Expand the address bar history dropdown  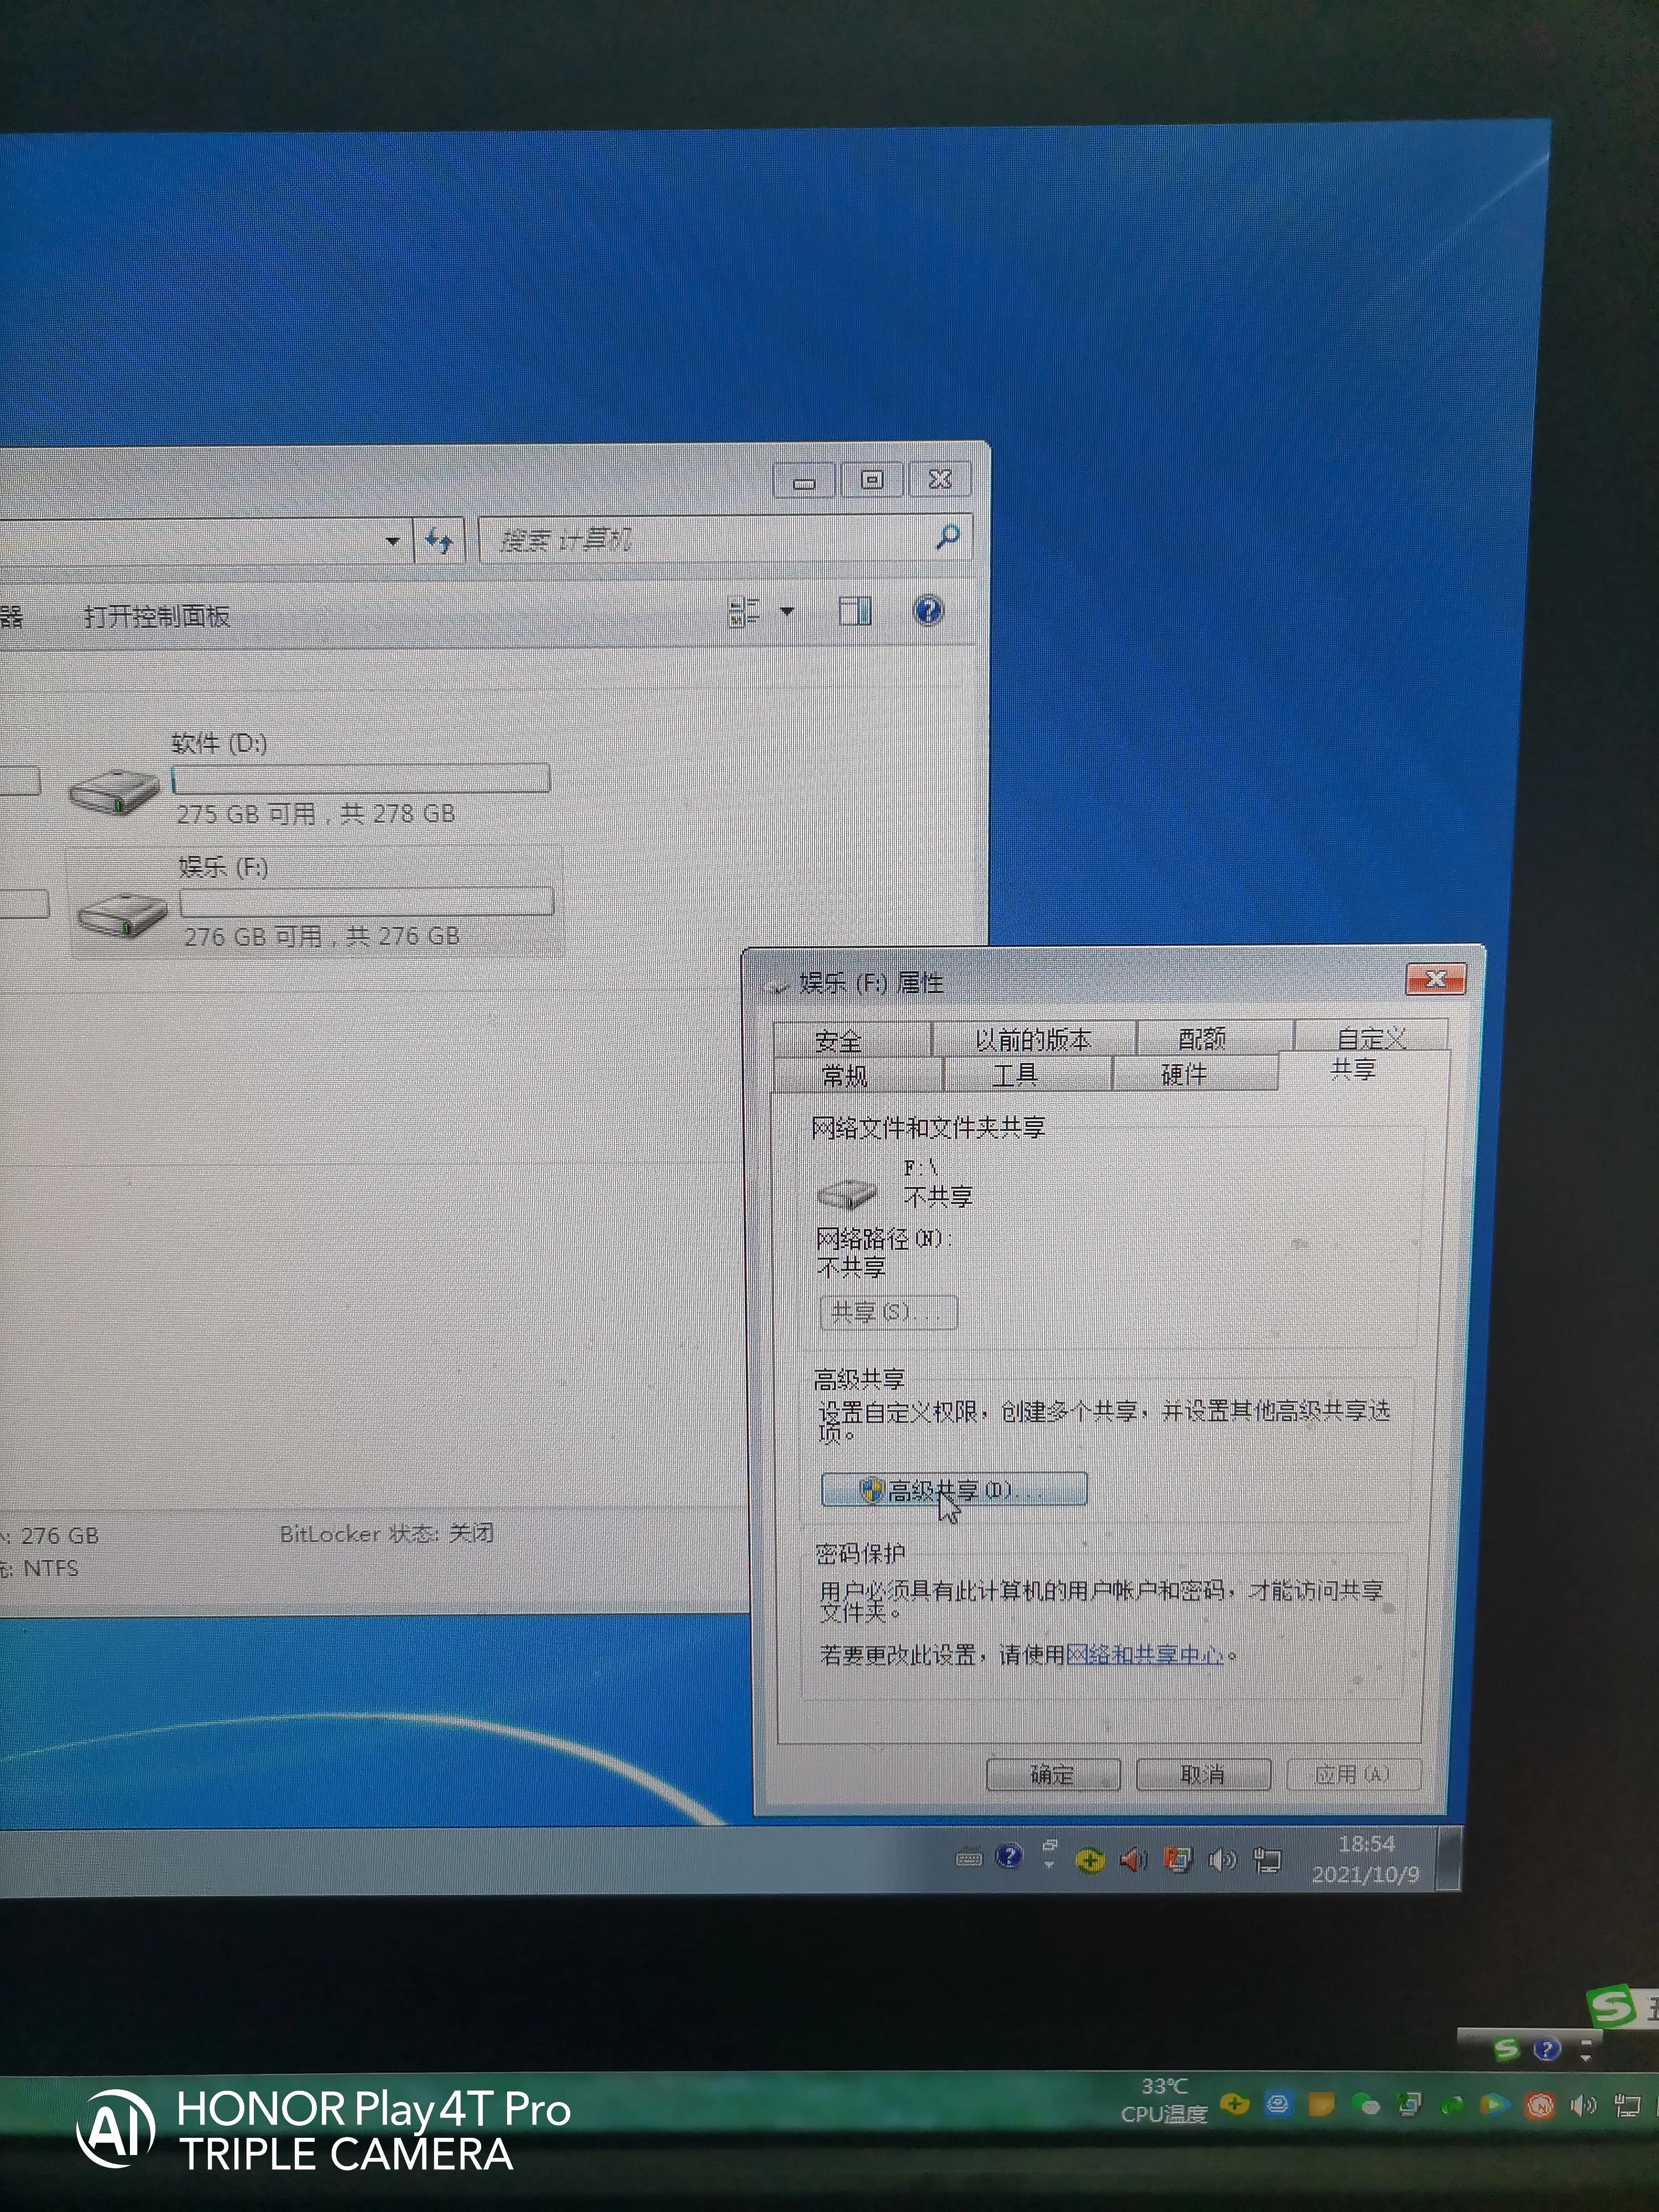point(393,541)
